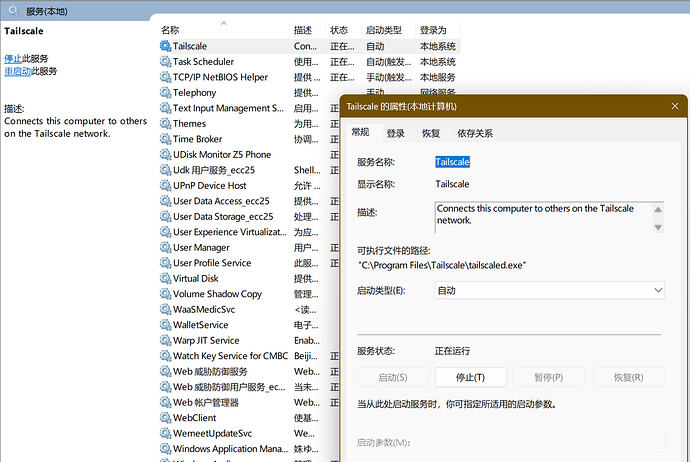The height and width of the screenshot is (462, 690).
Task: Click the Watch Key Service for CMBC icon
Action: [165, 356]
